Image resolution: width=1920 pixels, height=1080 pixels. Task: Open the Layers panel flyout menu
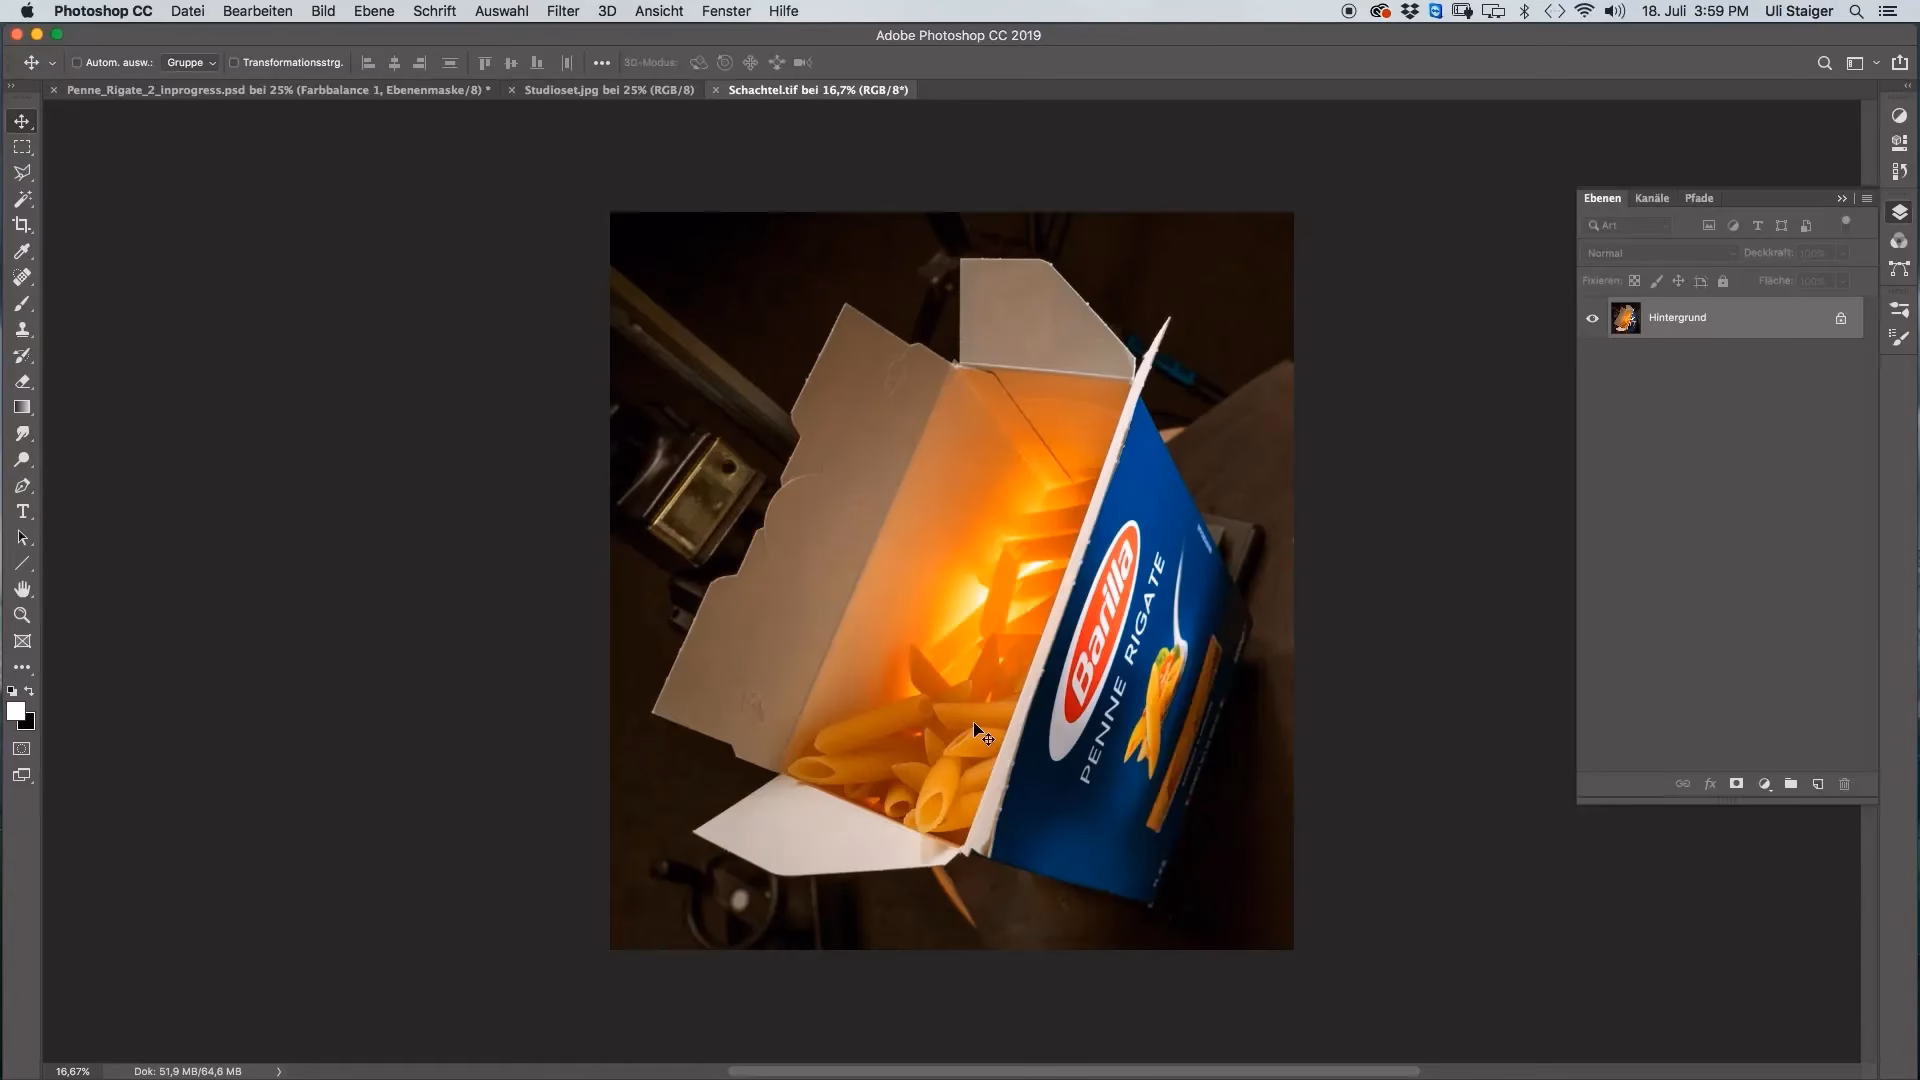coord(1867,198)
